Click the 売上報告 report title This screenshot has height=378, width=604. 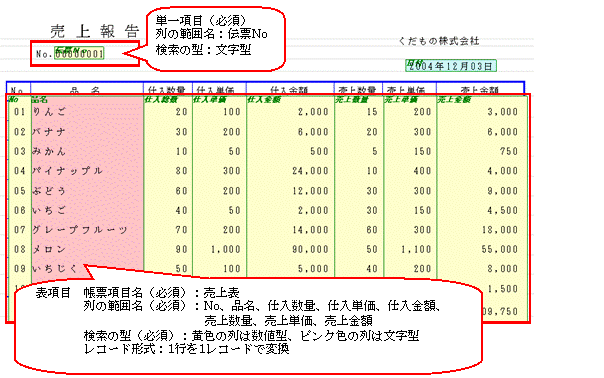[x=95, y=32]
